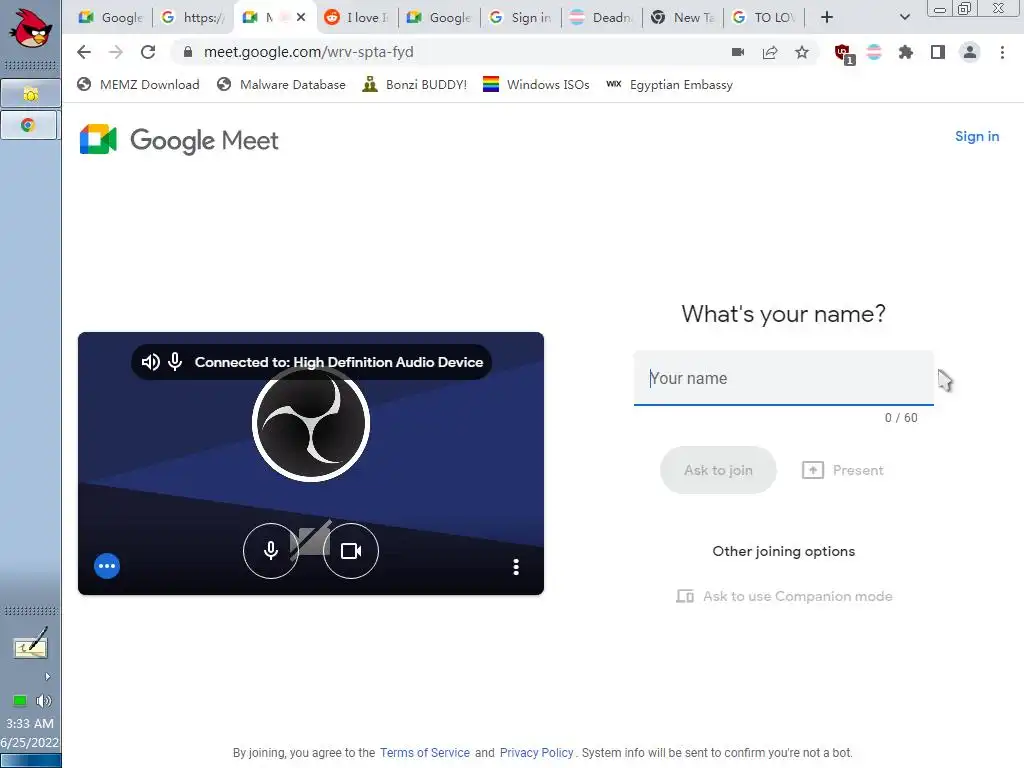Image resolution: width=1024 pixels, height=768 pixels.
Task: Open the Privacy Policy link
Action: coord(536,752)
